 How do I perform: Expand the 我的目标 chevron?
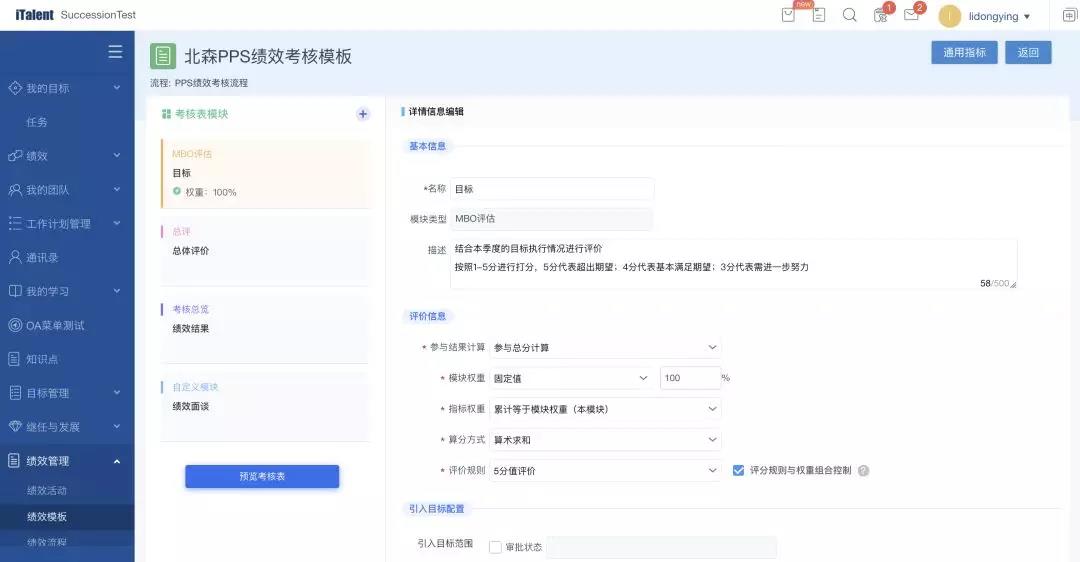coord(116,88)
